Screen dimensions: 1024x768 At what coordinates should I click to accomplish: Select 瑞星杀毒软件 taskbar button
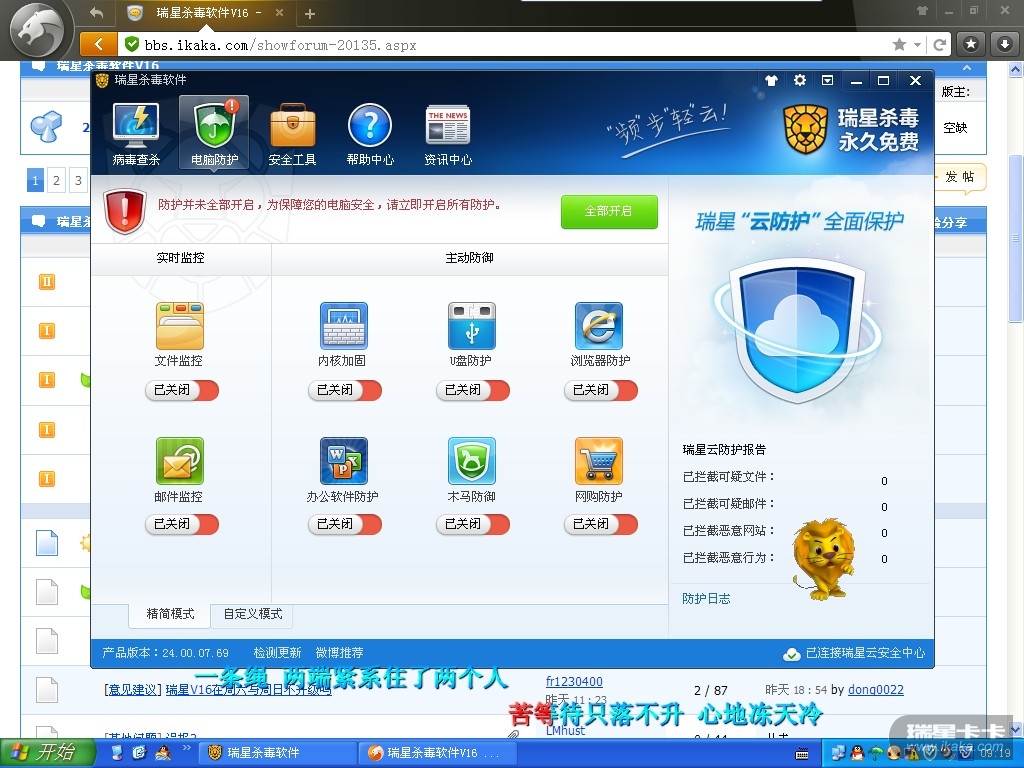pos(278,753)
